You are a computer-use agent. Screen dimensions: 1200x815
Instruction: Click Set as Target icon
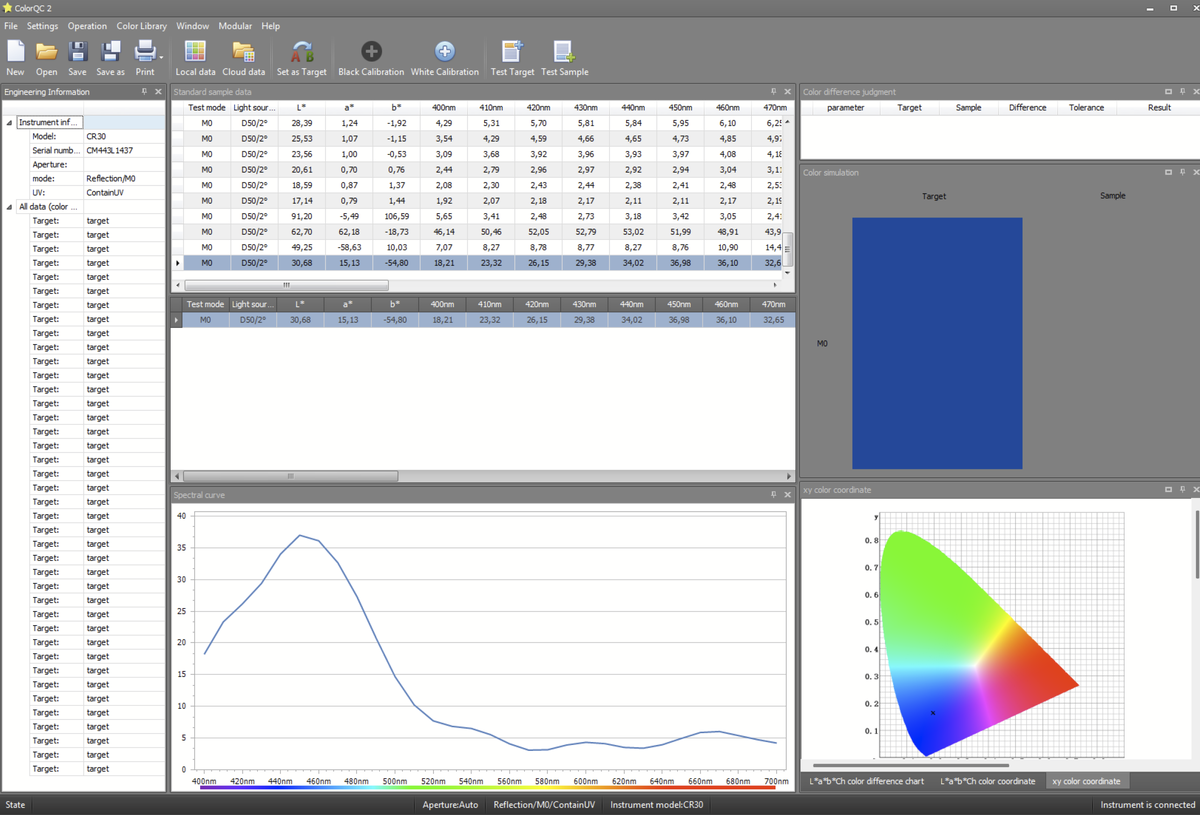point(301,52)
